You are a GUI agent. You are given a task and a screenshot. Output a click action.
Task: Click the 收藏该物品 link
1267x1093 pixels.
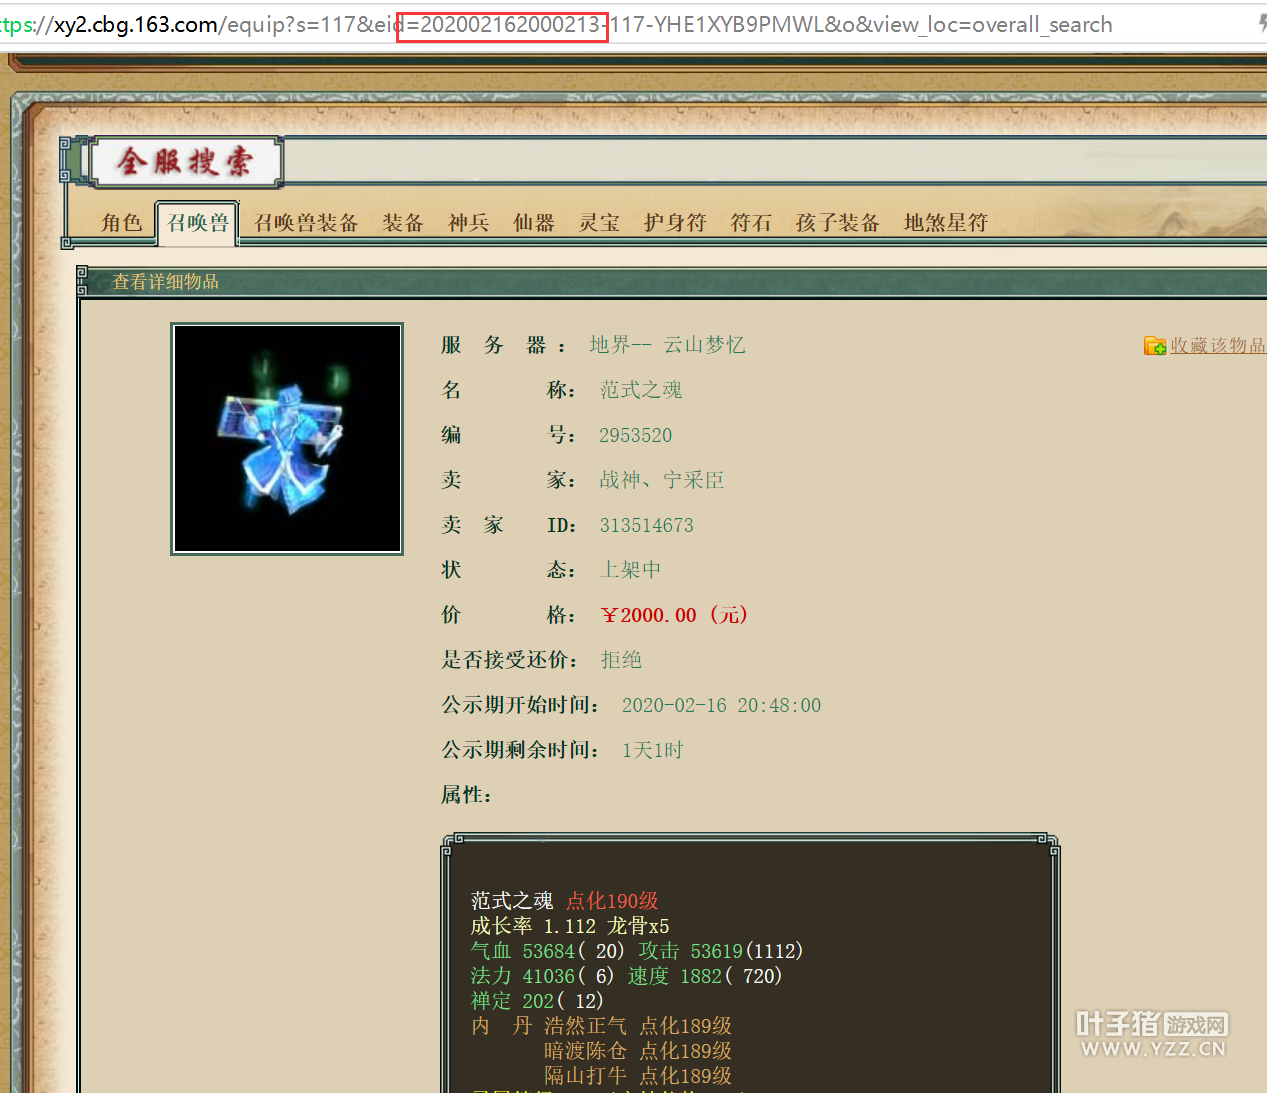tap(1217, 346)
